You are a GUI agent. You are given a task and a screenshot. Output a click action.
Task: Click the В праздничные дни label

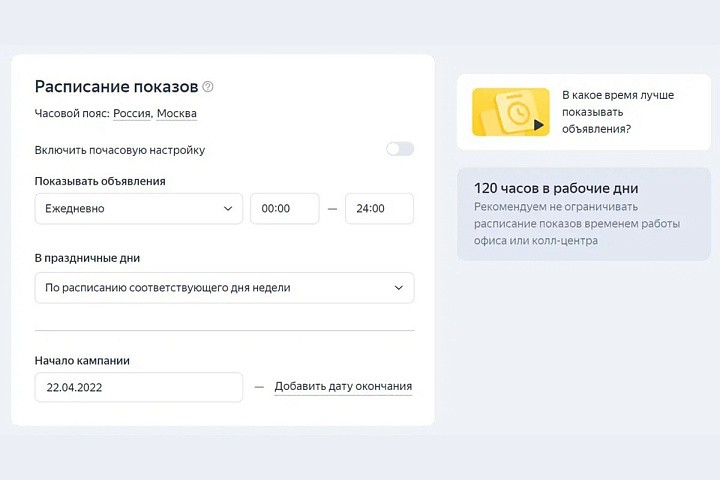click(x=87, y=258)
